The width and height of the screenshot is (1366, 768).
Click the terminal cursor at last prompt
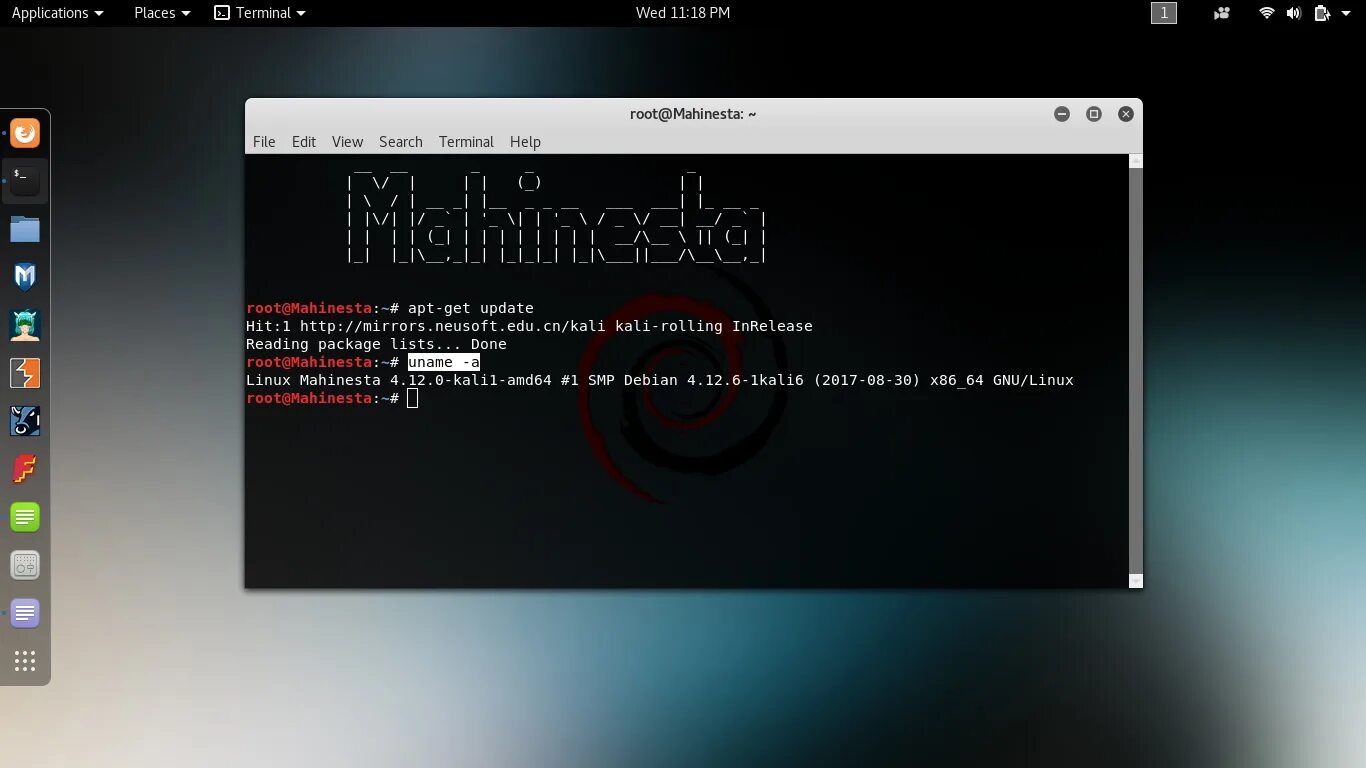[413, 398]
